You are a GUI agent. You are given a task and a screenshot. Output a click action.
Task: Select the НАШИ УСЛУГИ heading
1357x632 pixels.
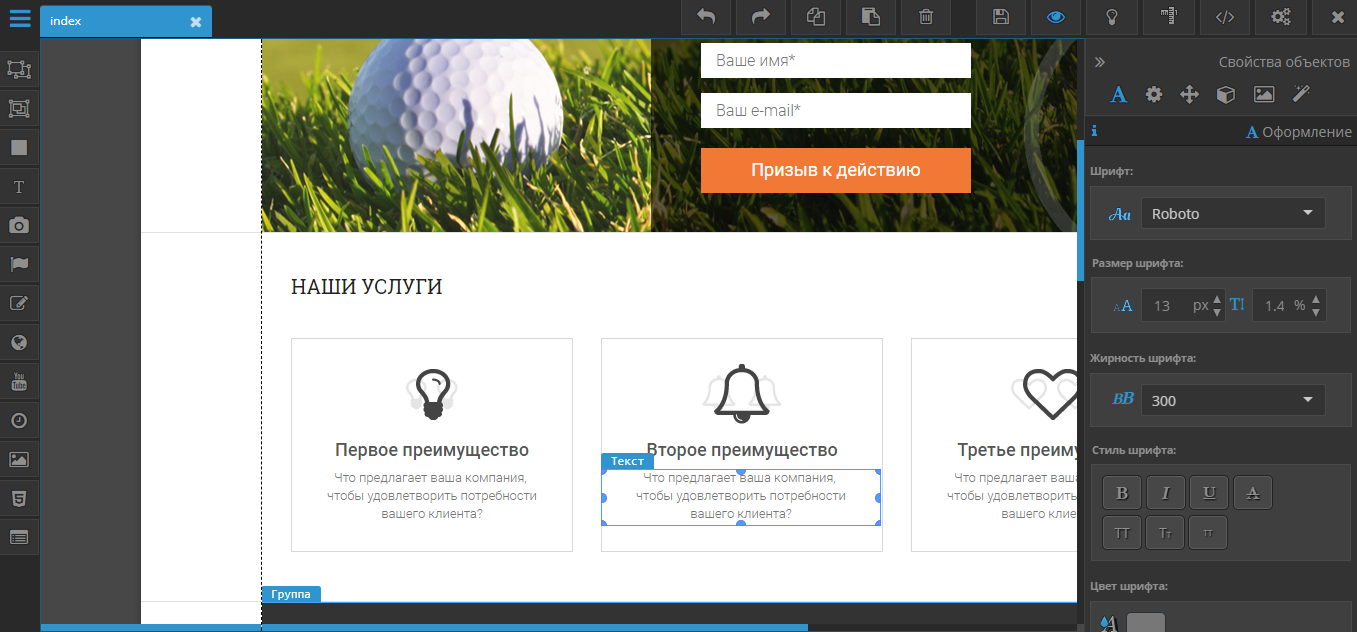point(366,287)
